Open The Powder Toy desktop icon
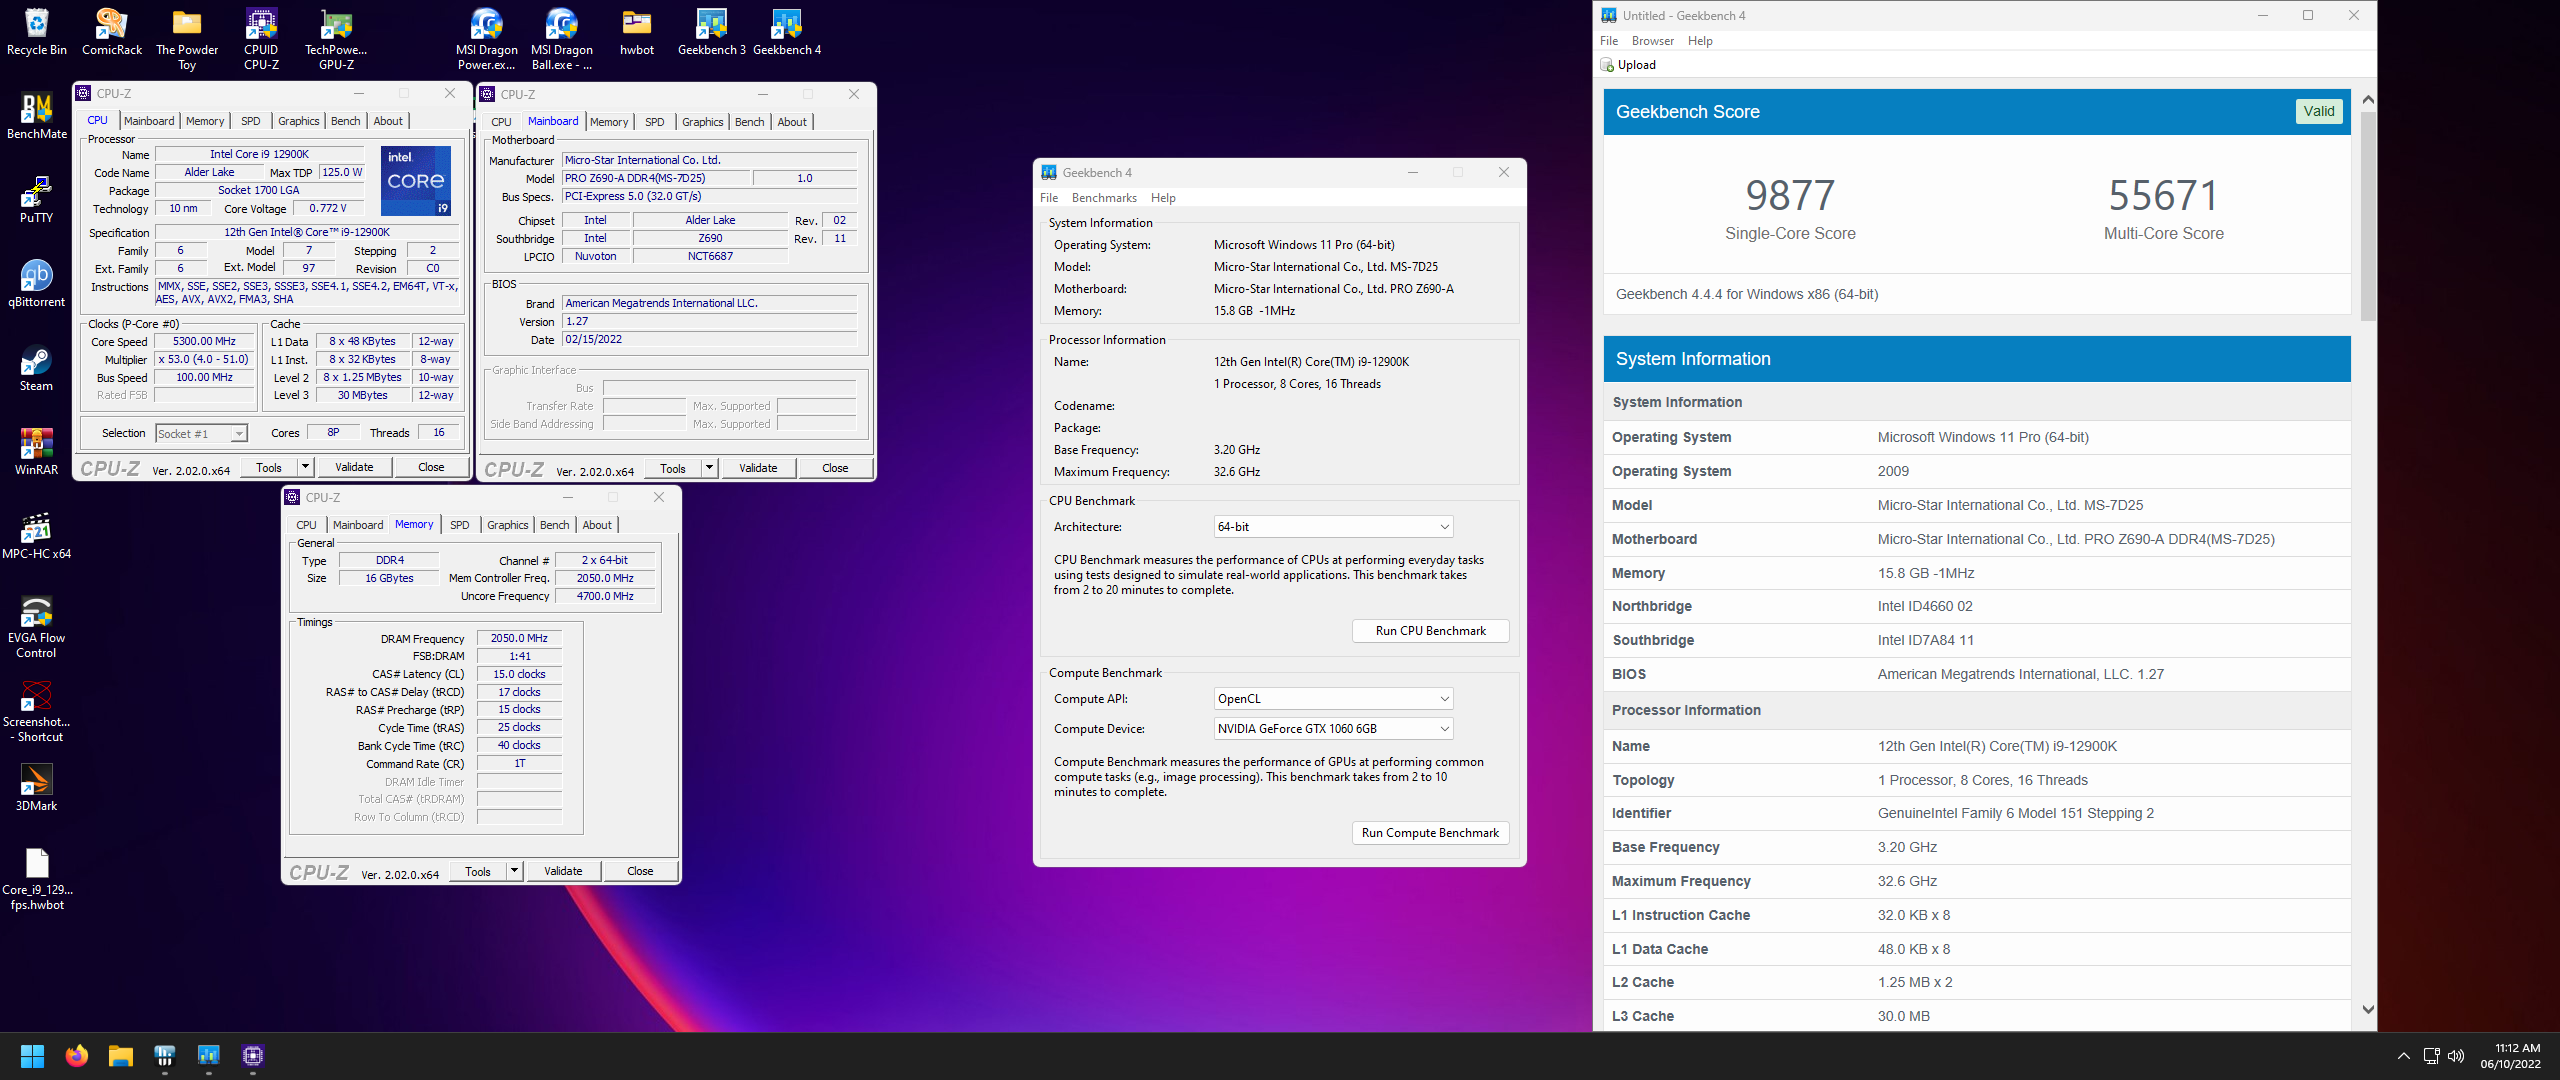 click(x=187, y=39)
